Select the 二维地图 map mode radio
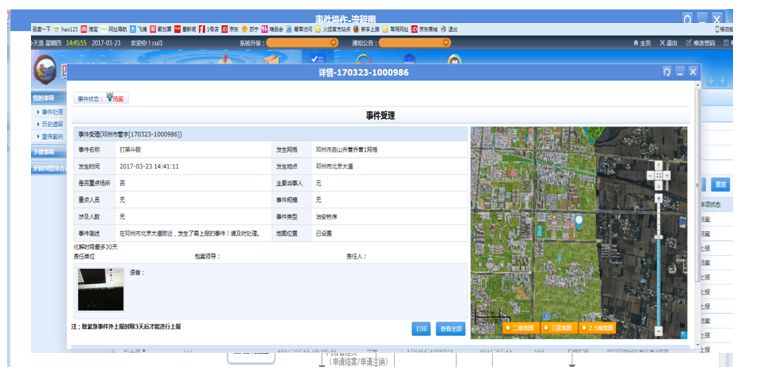Image resolution: width=758 pixels, height=382 pixels. click(508, 328)
